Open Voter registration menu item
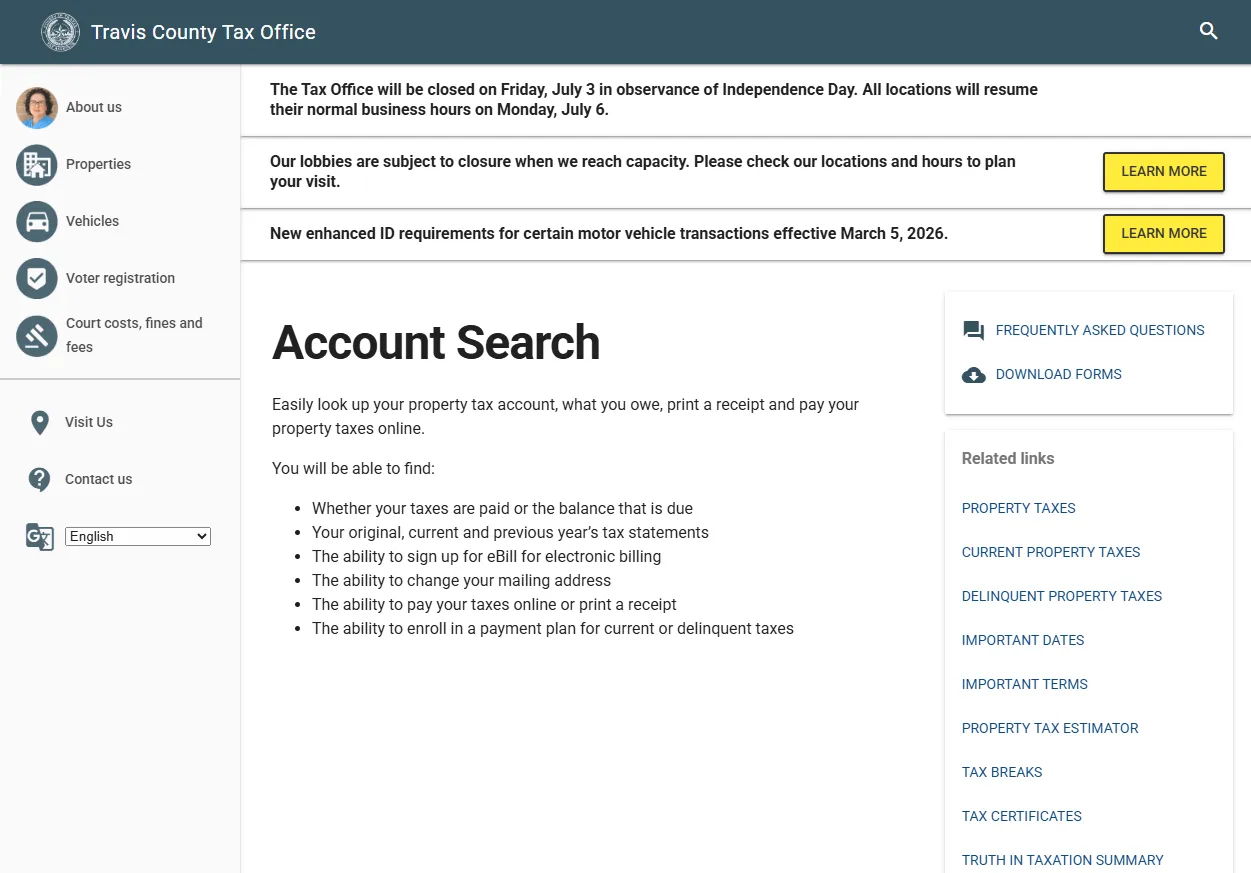This screenshot has width=1251, height=873. 120,278
